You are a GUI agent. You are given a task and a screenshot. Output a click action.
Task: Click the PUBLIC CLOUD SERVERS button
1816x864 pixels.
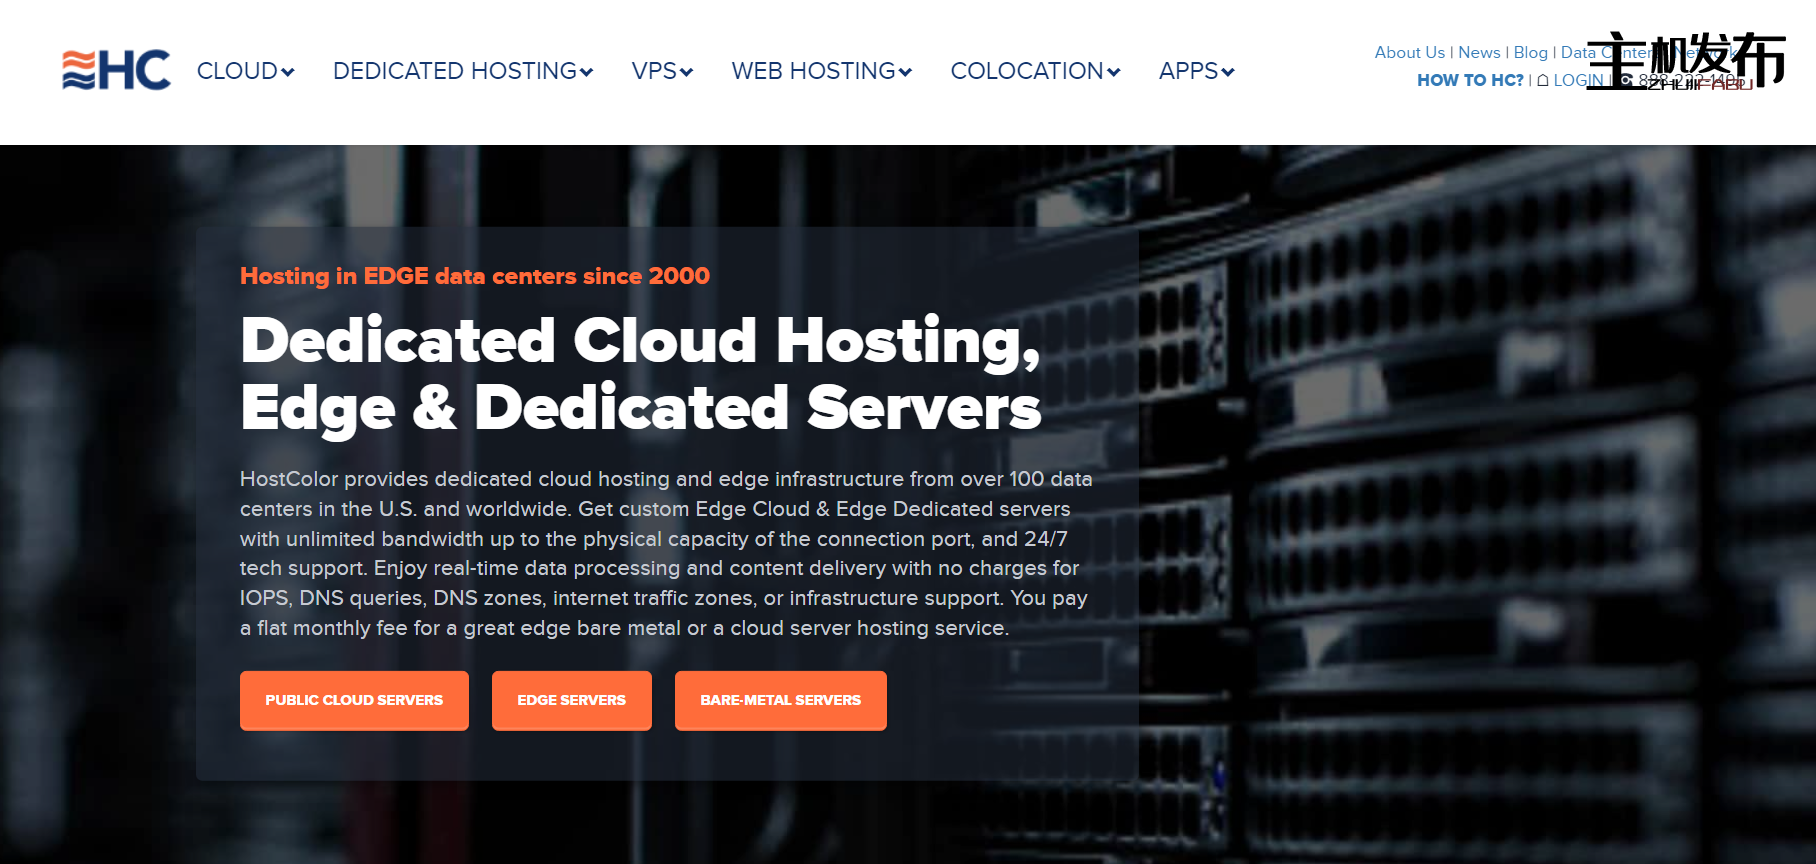pos(354,700)
